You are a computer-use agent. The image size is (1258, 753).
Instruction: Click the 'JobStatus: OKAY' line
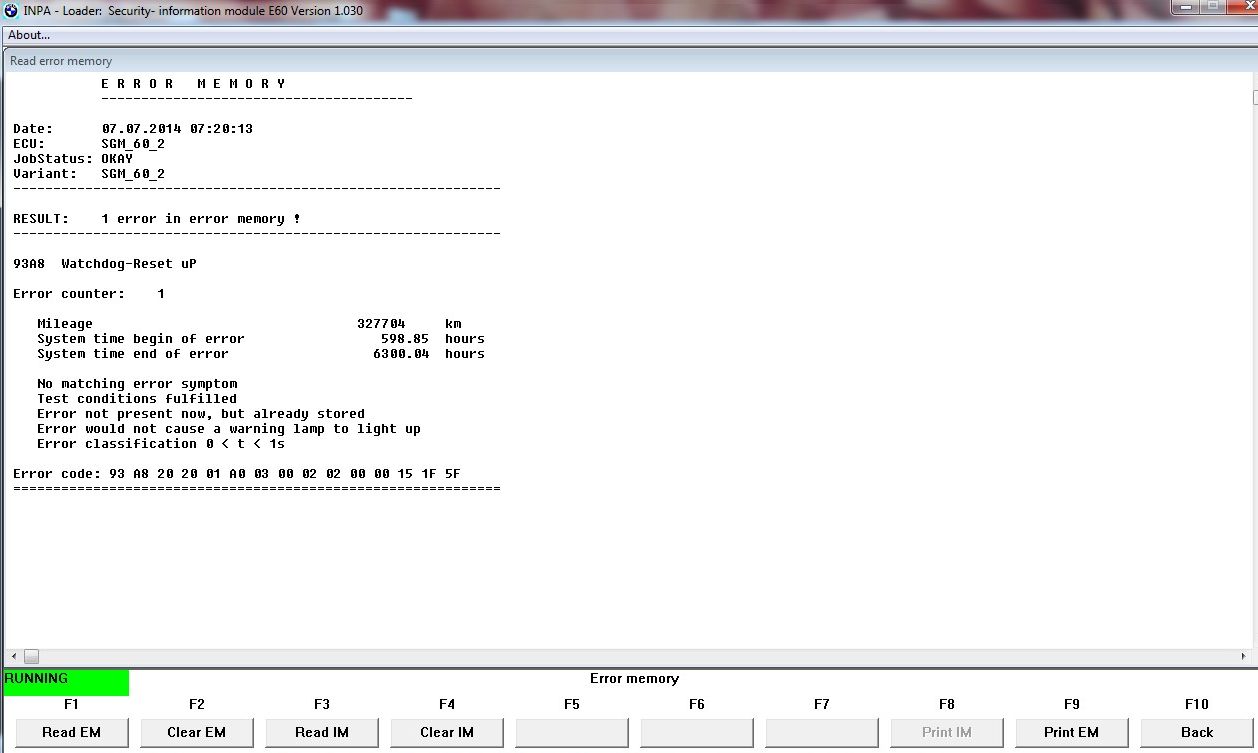pyautogui.click(x=73, y=159)
